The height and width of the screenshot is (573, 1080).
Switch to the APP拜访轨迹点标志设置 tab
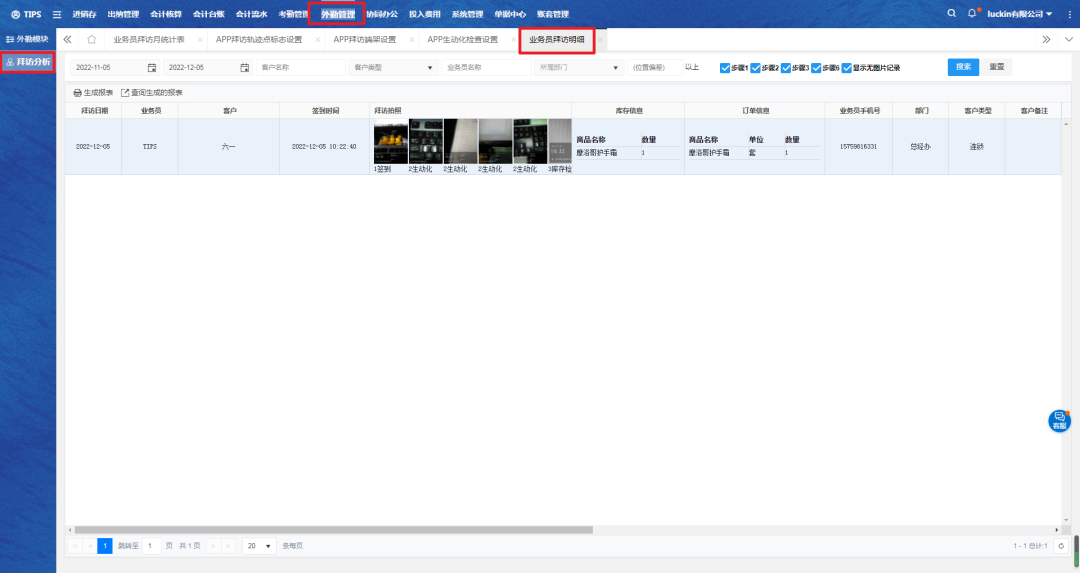coord(259,40)
